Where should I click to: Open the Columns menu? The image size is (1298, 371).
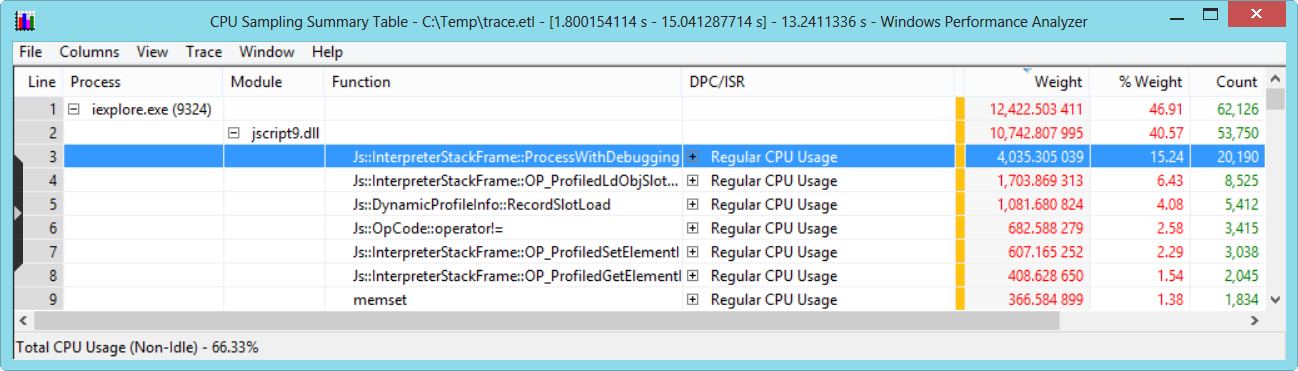click(89, 52)
